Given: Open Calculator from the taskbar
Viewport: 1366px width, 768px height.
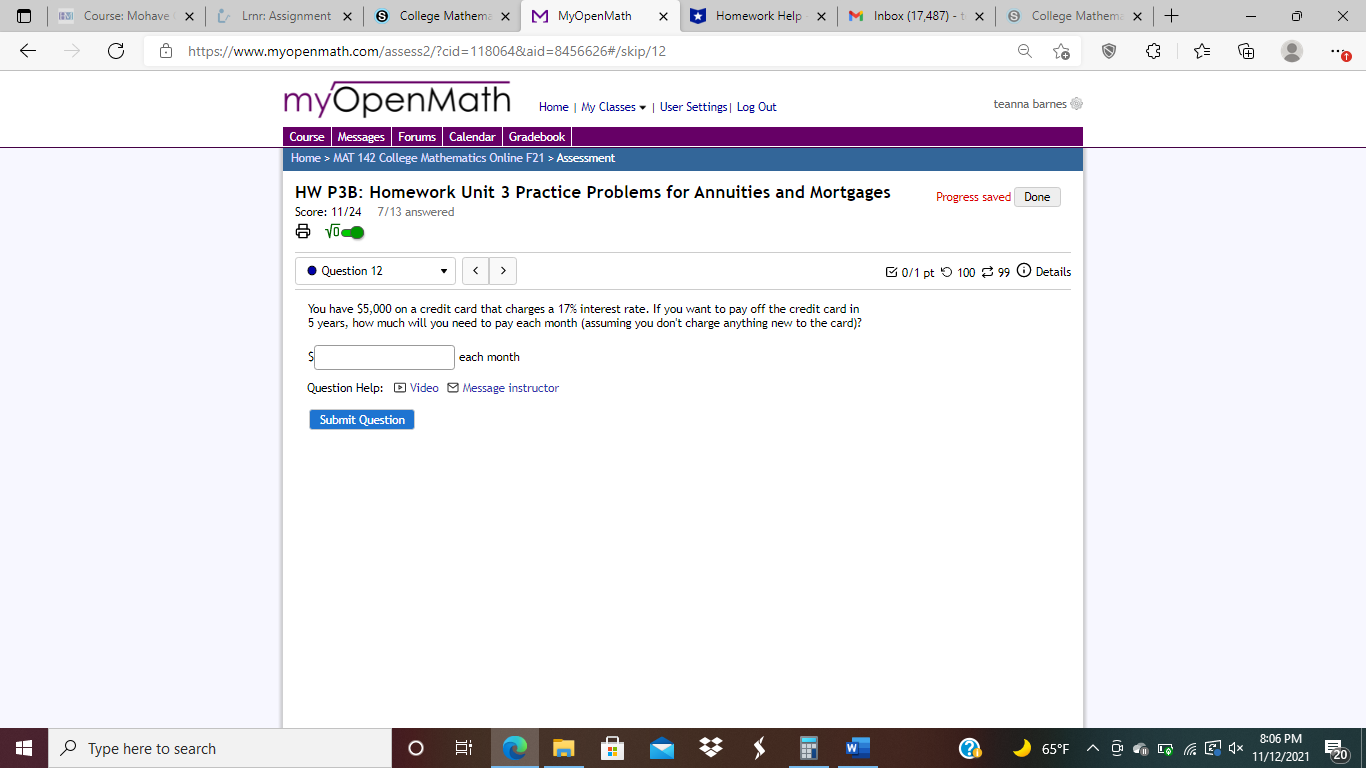Looking at the screenshot, I should point(808,747).
